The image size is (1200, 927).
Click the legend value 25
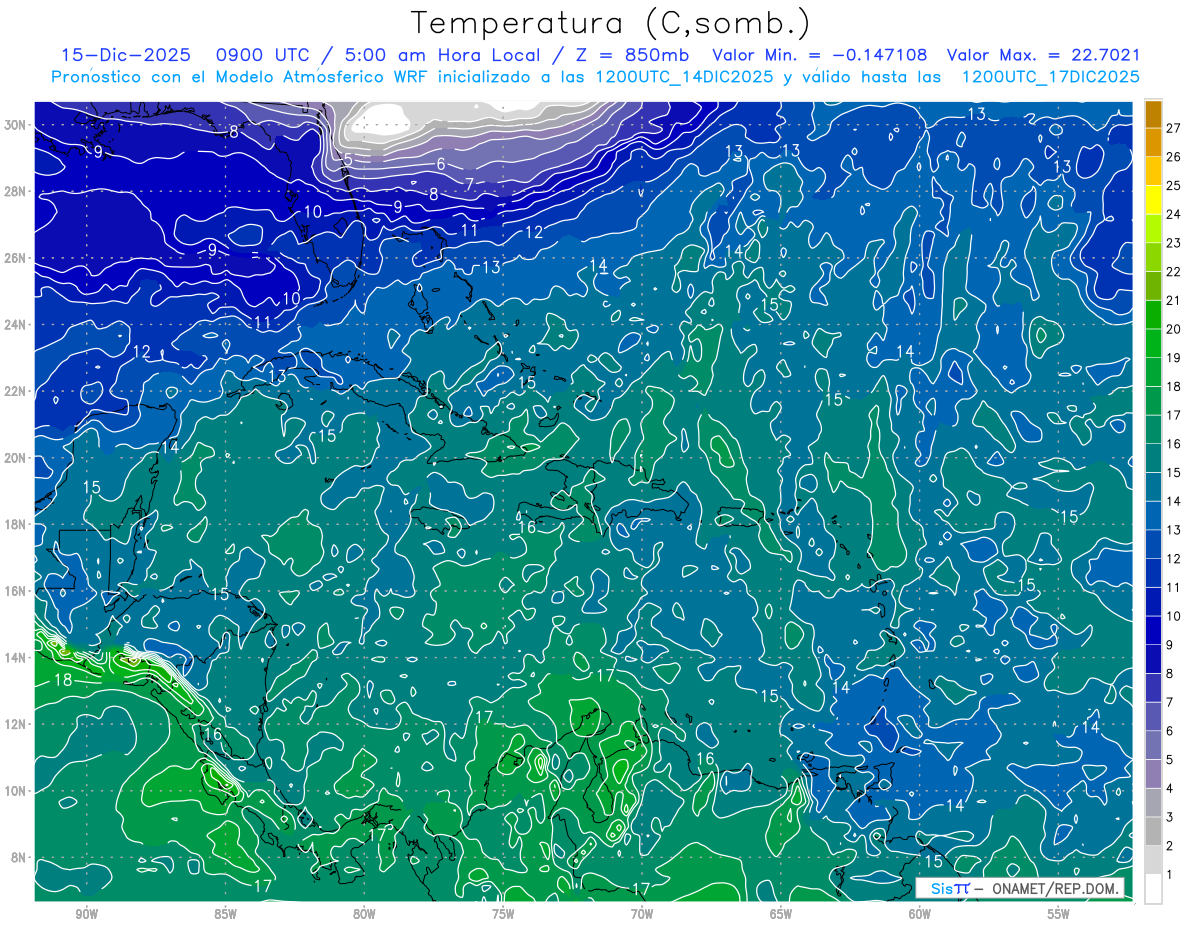tap(1174, 186)
